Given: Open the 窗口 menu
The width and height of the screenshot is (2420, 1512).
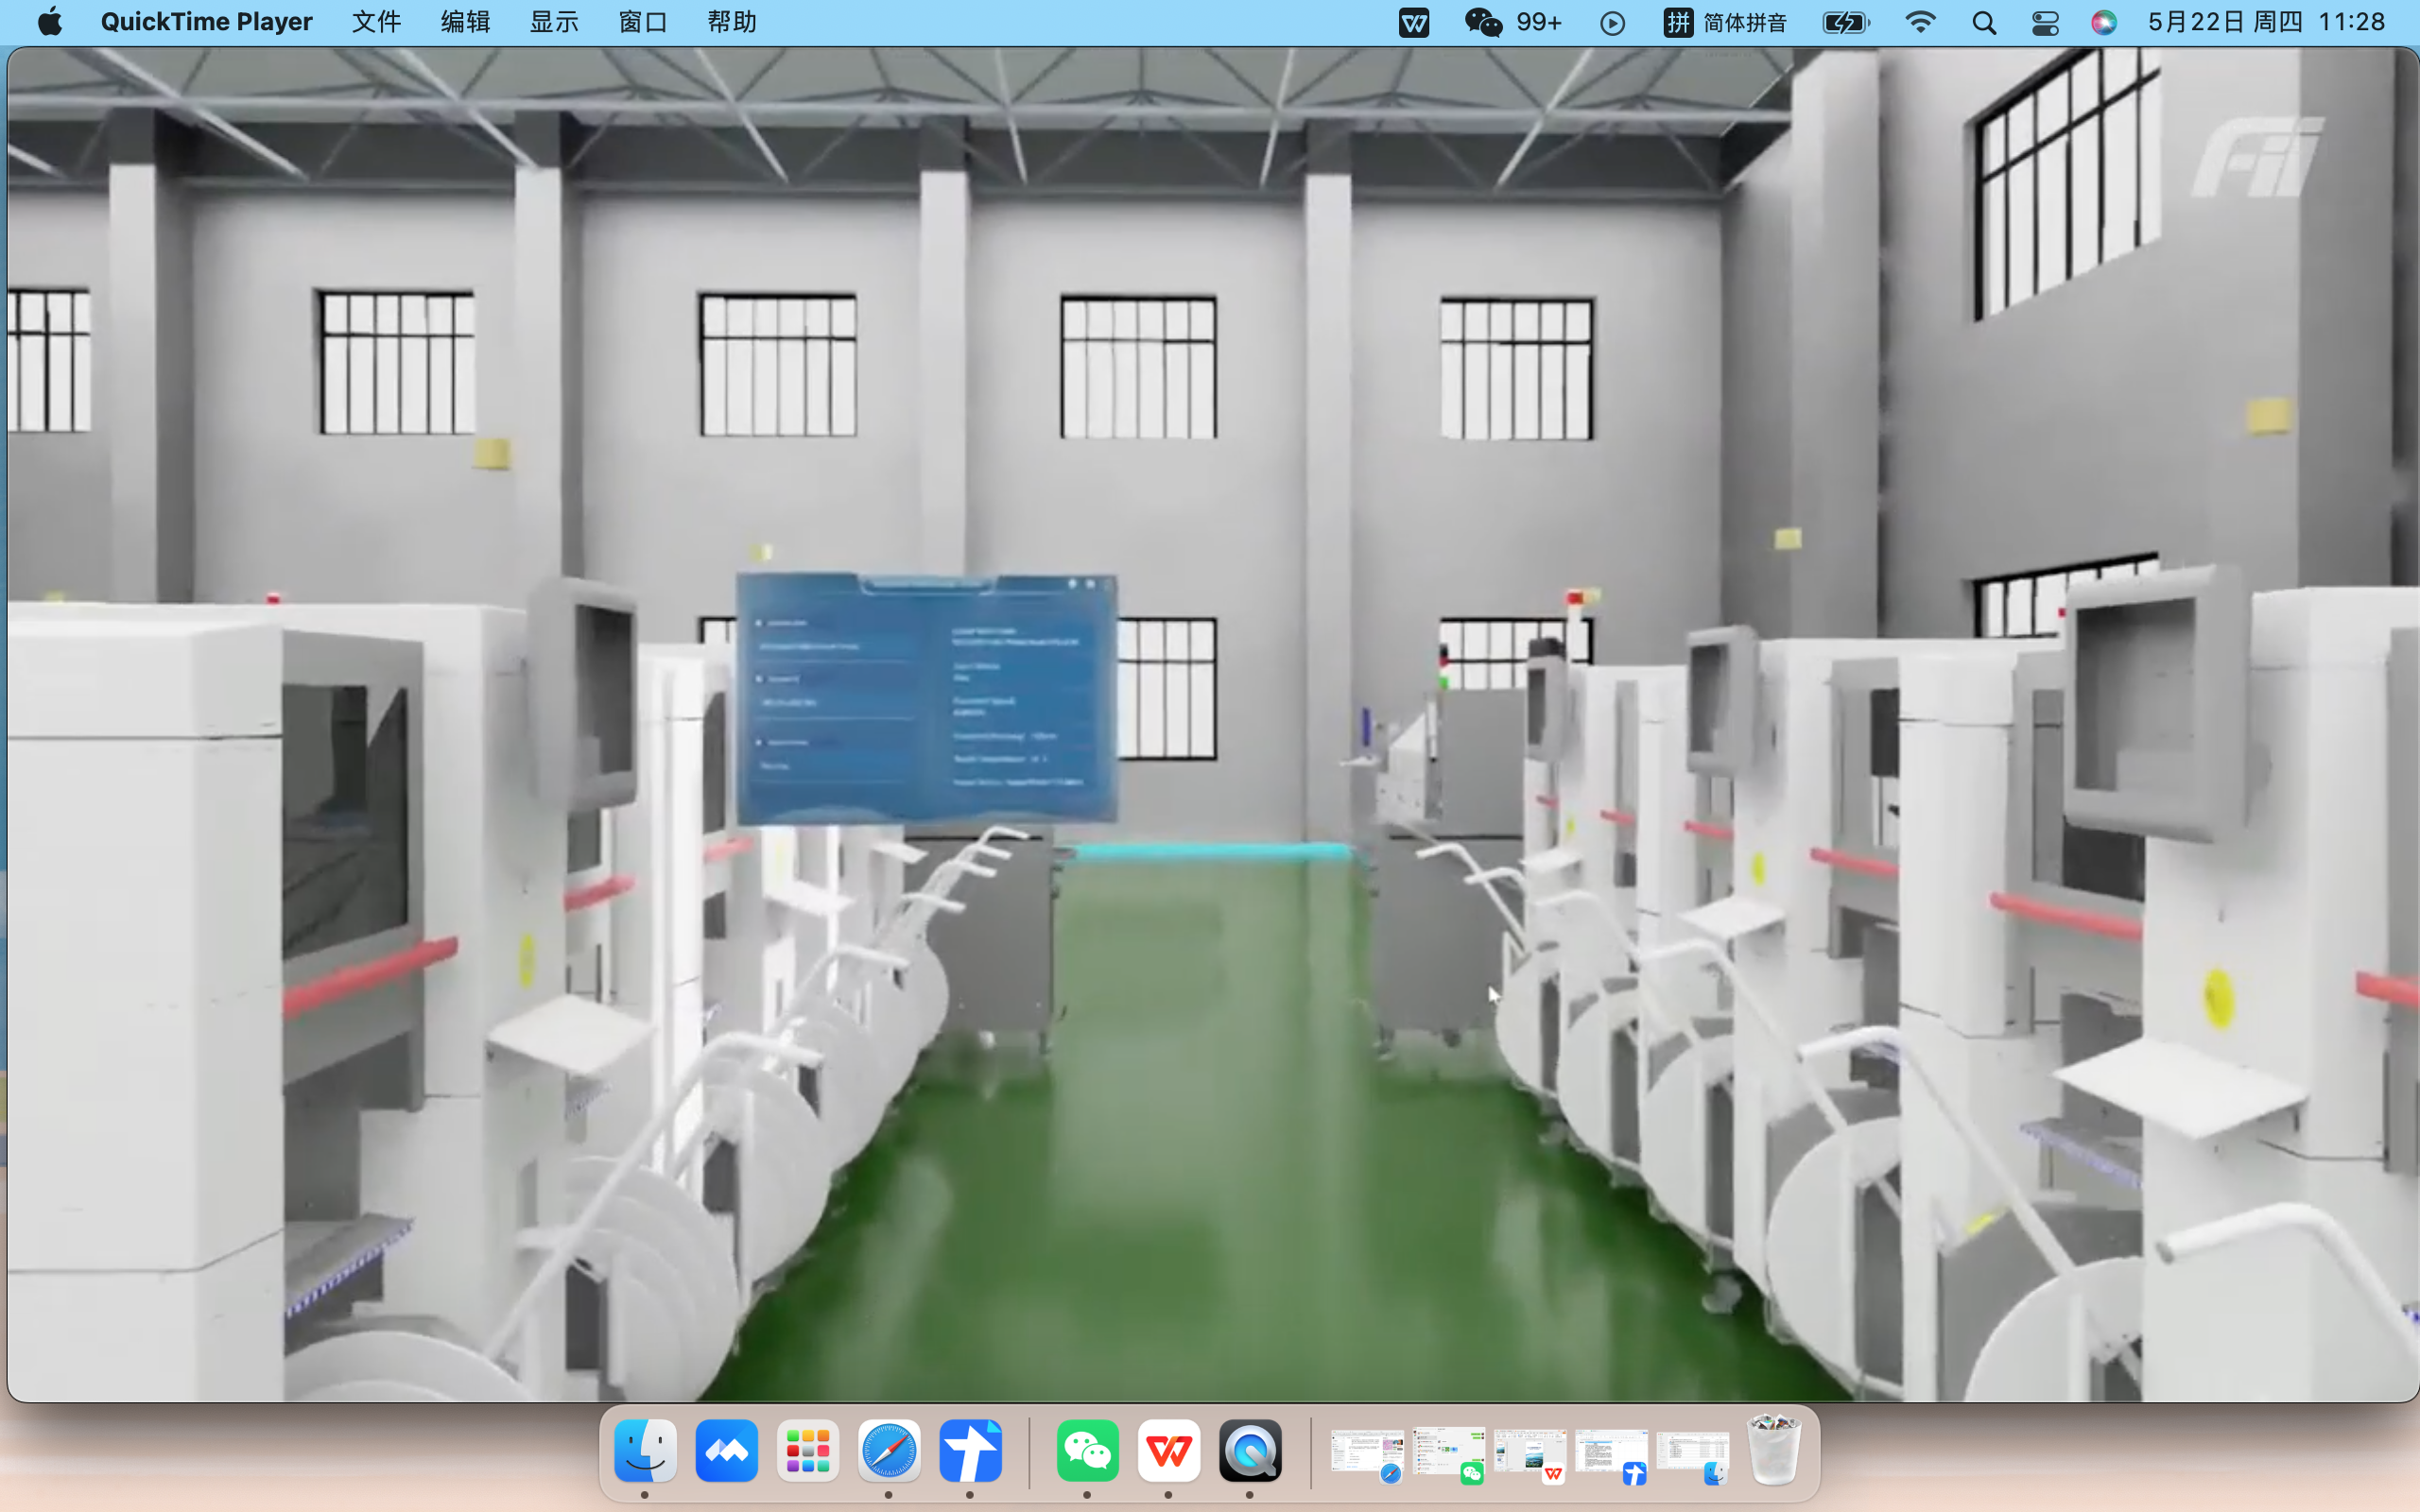Looking at the screenshot, I should pyautogui.click(x=643, y=22).
